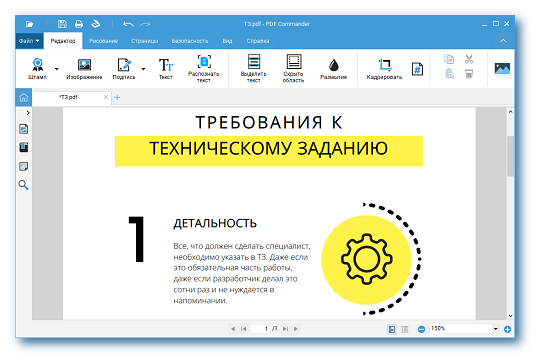The image size is (540, 363).
Task: Expand the Штамп dropdown arrow
Action: [x=56, y=69]
